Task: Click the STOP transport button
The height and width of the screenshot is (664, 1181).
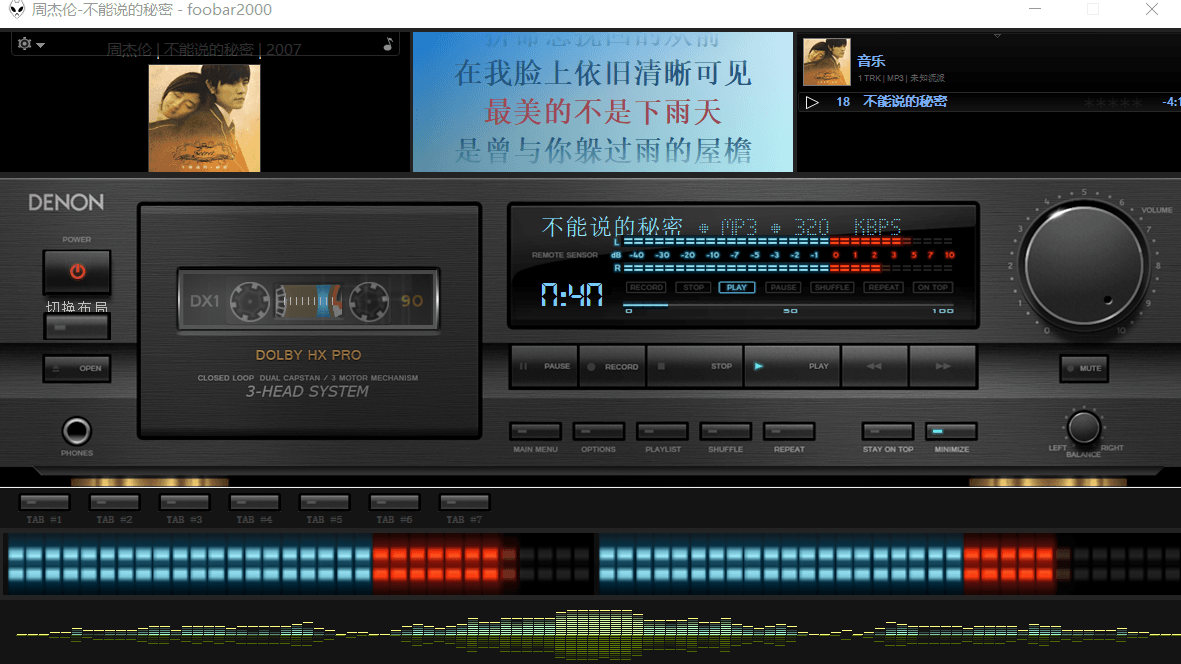Action: tap(694, 367)
